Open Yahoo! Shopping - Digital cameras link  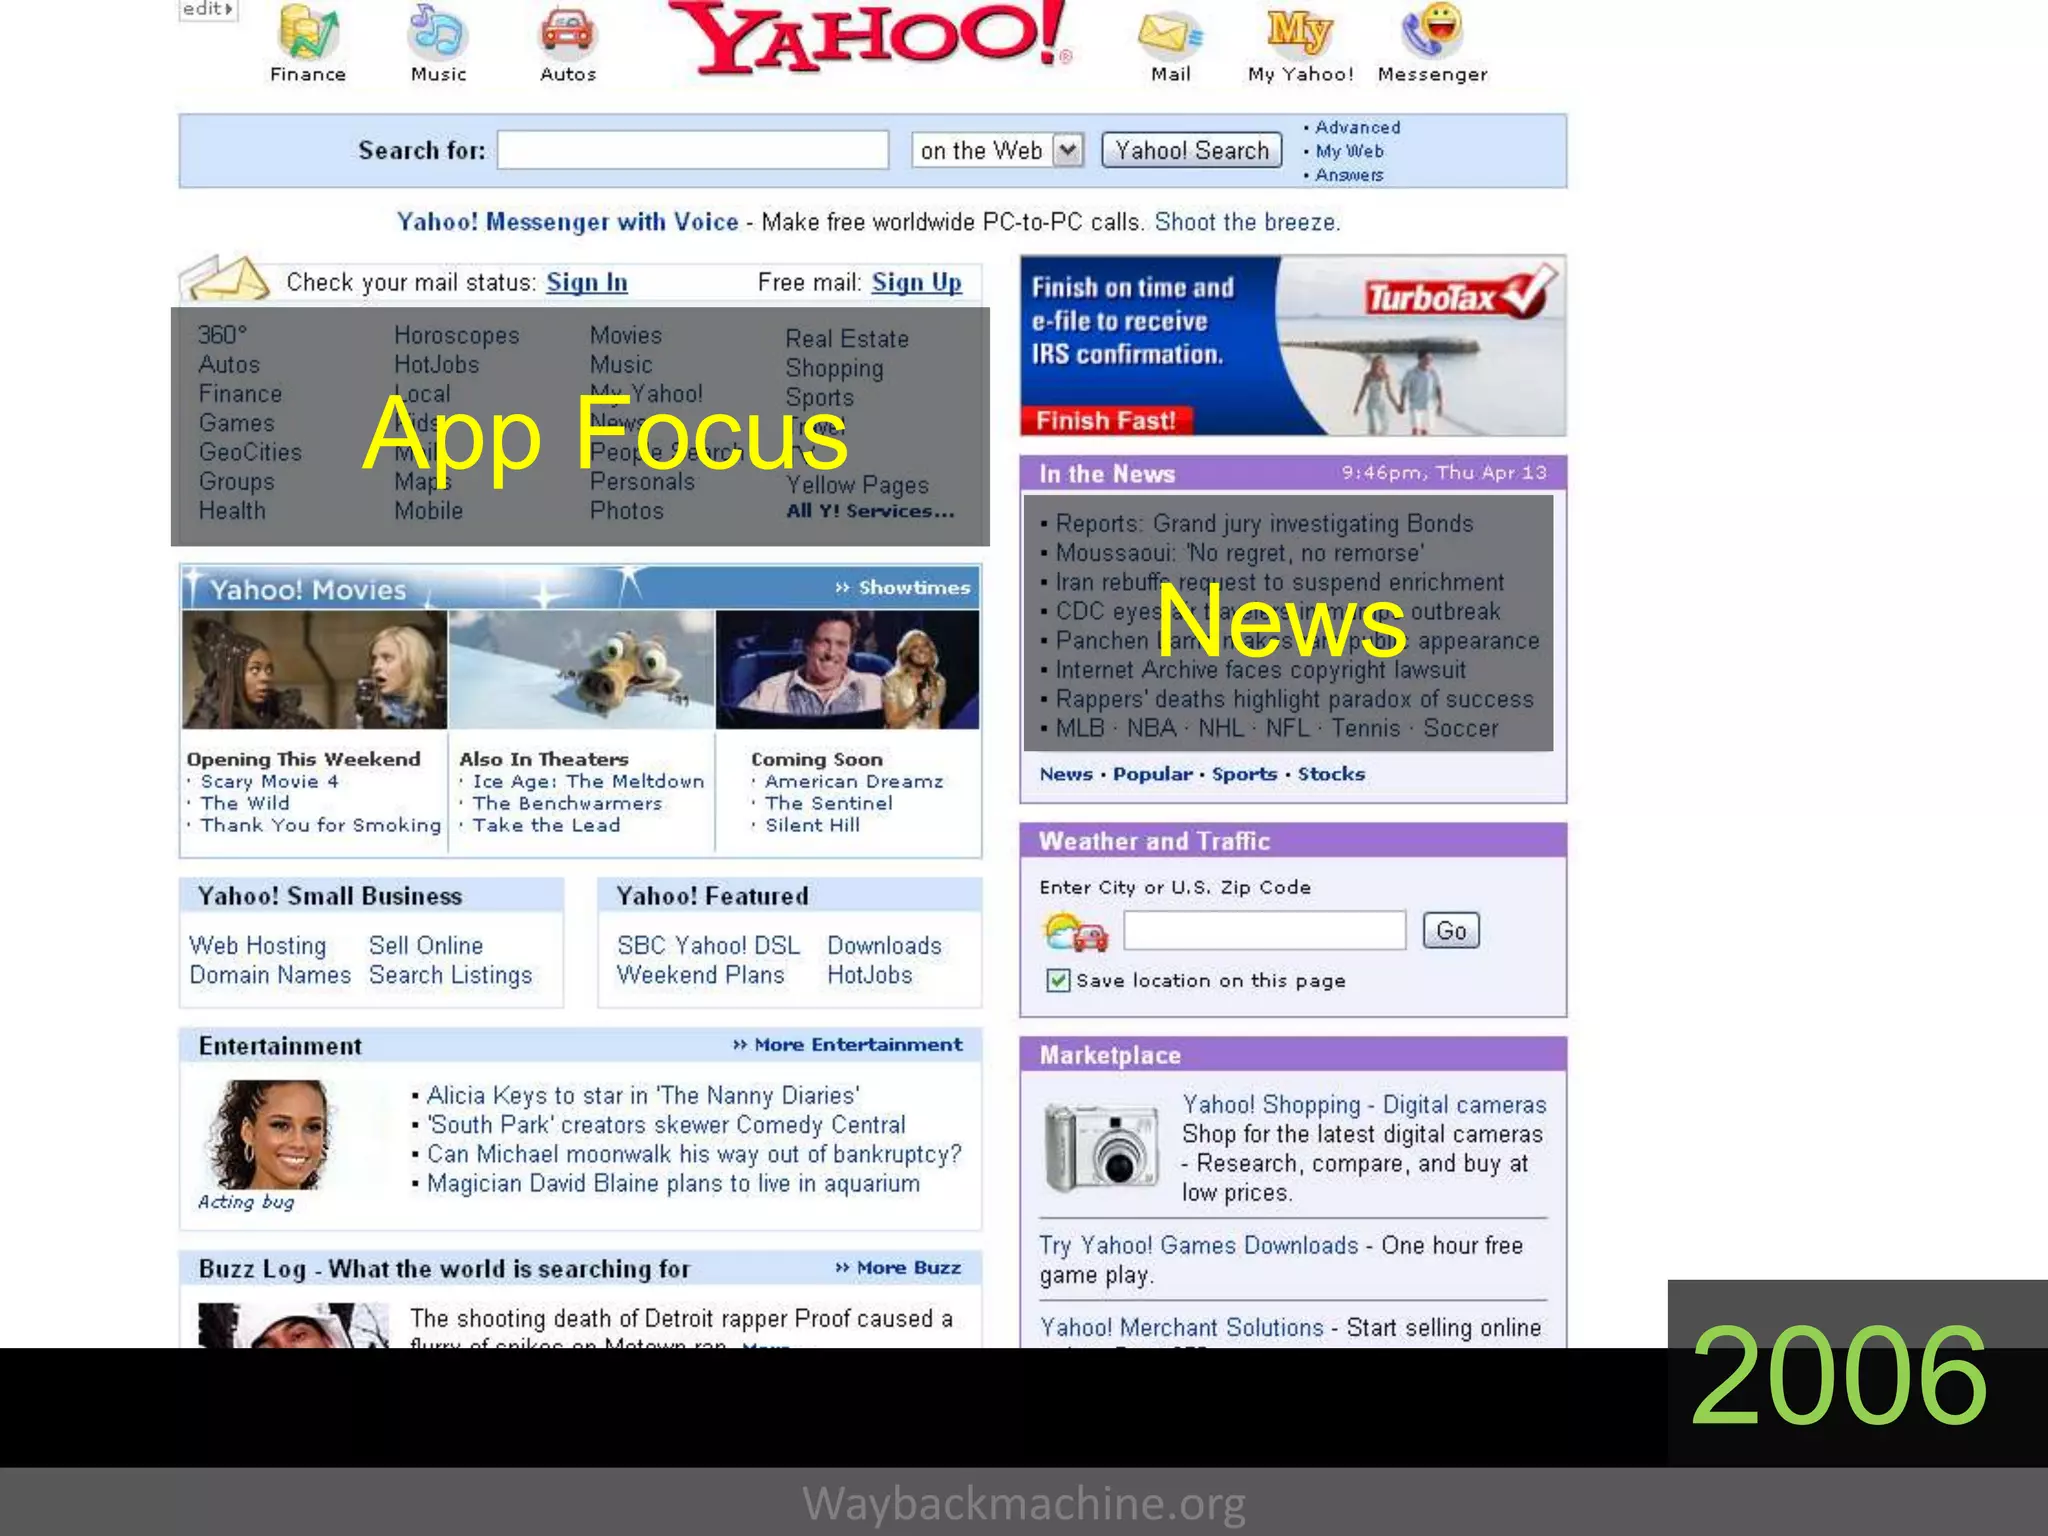coord(1364,1105)
